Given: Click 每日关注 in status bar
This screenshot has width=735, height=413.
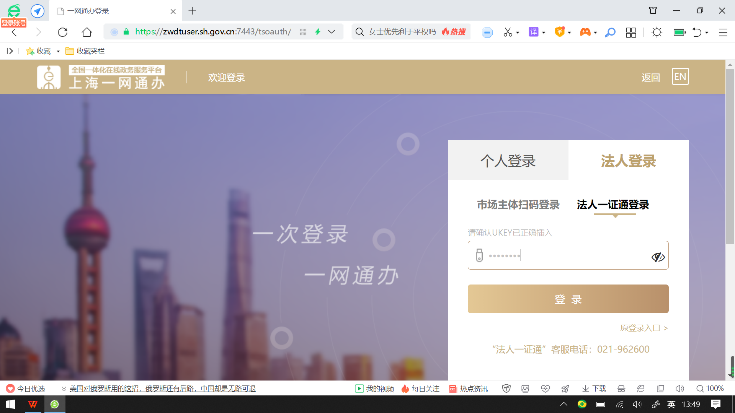Looking at the screenshot, I should click(x=420, y=389).
